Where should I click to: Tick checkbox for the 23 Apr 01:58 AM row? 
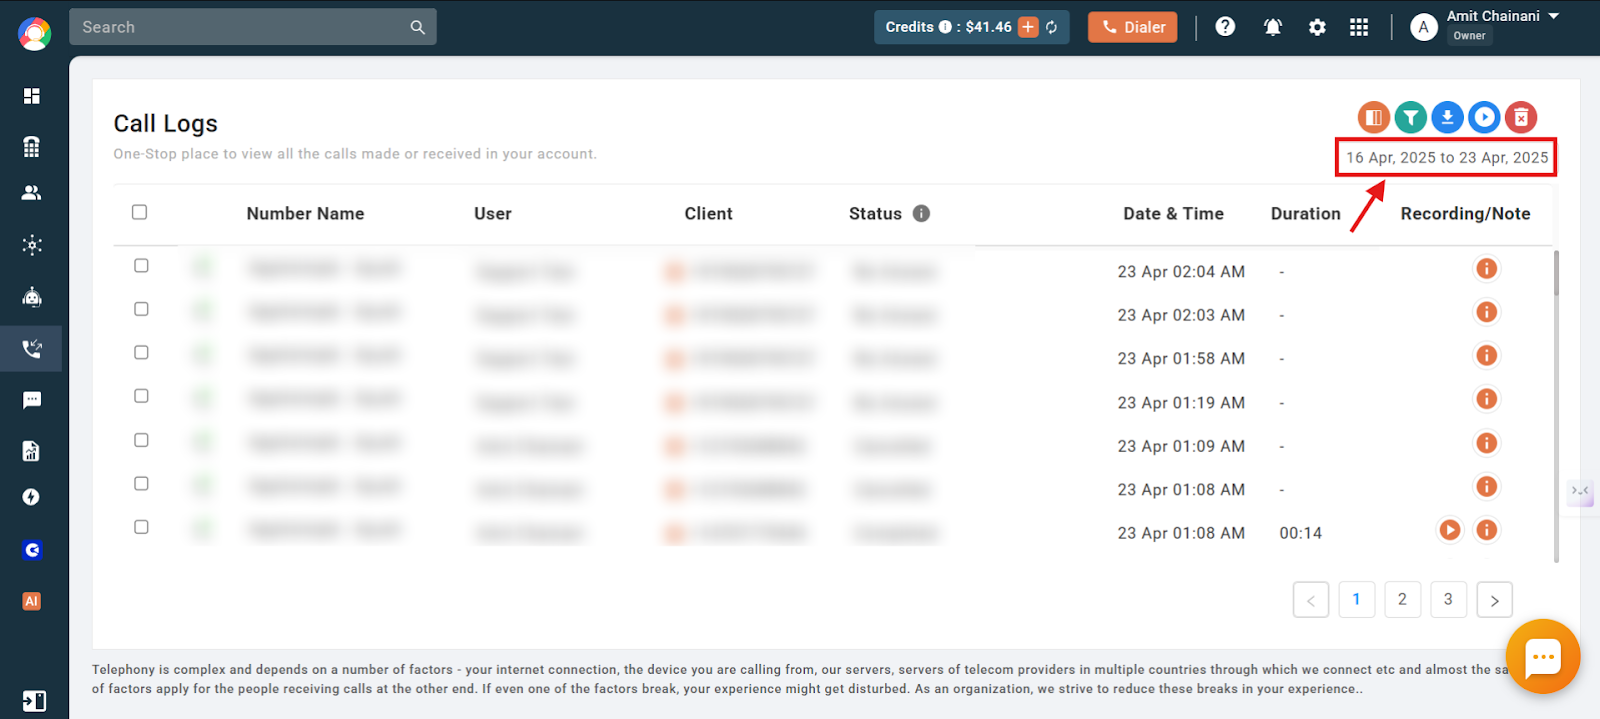[x=141, y=352]
